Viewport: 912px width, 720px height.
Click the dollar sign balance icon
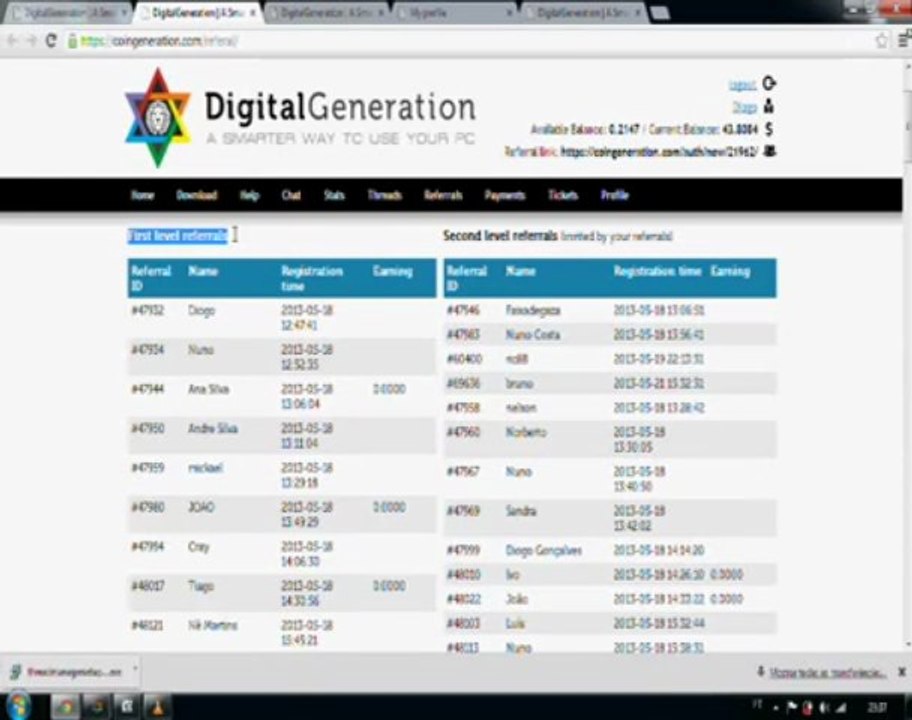pyautogui.click(x=769, y=129)
